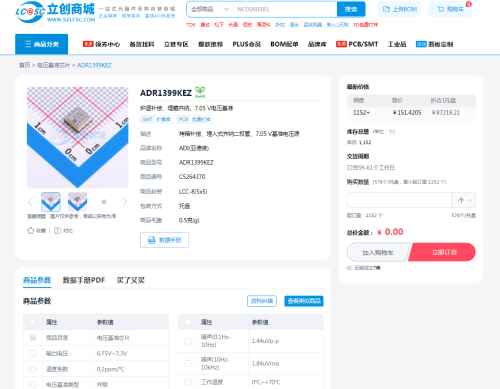Toggle checkbox for temperature coefficient row

(x=33, y=369)
